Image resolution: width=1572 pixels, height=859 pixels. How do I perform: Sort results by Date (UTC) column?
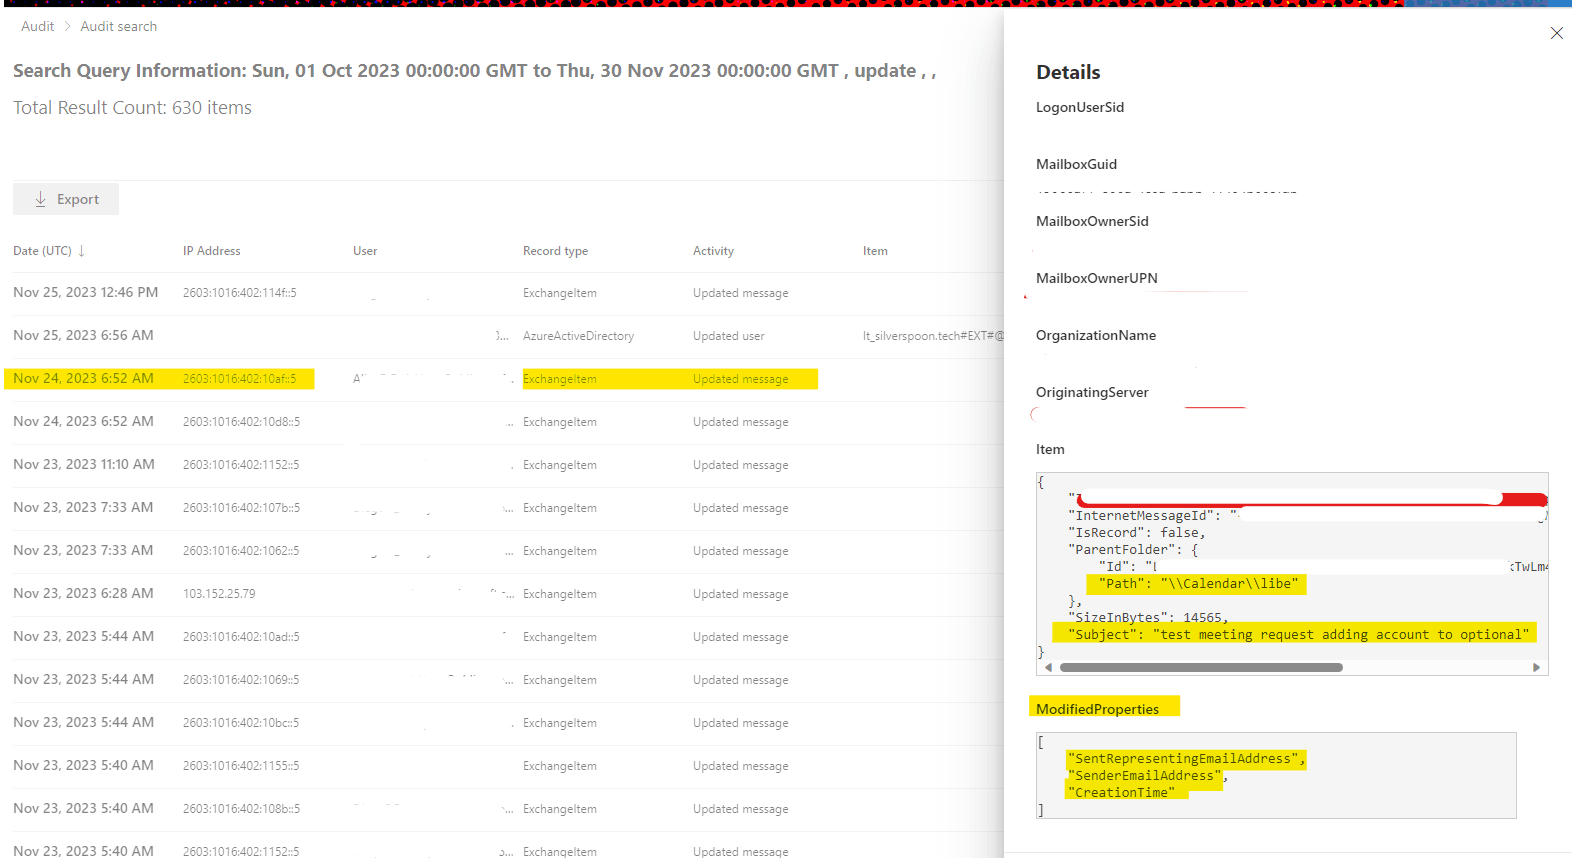click(x=49, y=251)
